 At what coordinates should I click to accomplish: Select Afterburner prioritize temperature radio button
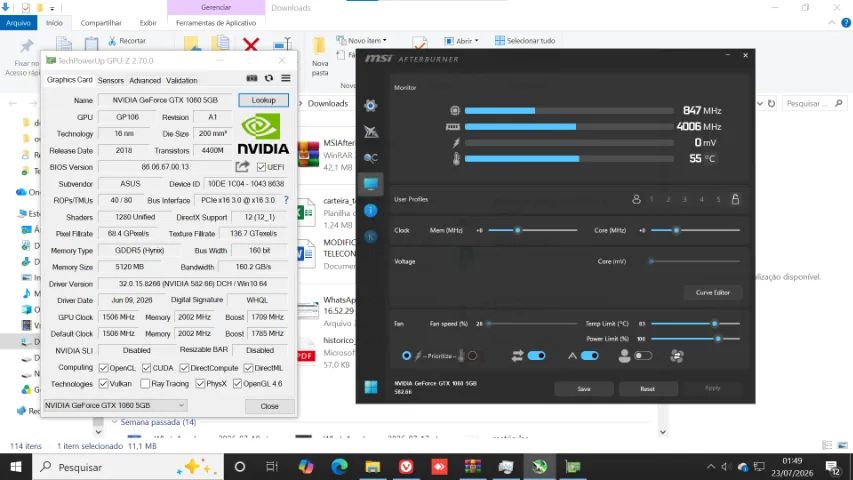pyautogui.click(x=472, y=356)
